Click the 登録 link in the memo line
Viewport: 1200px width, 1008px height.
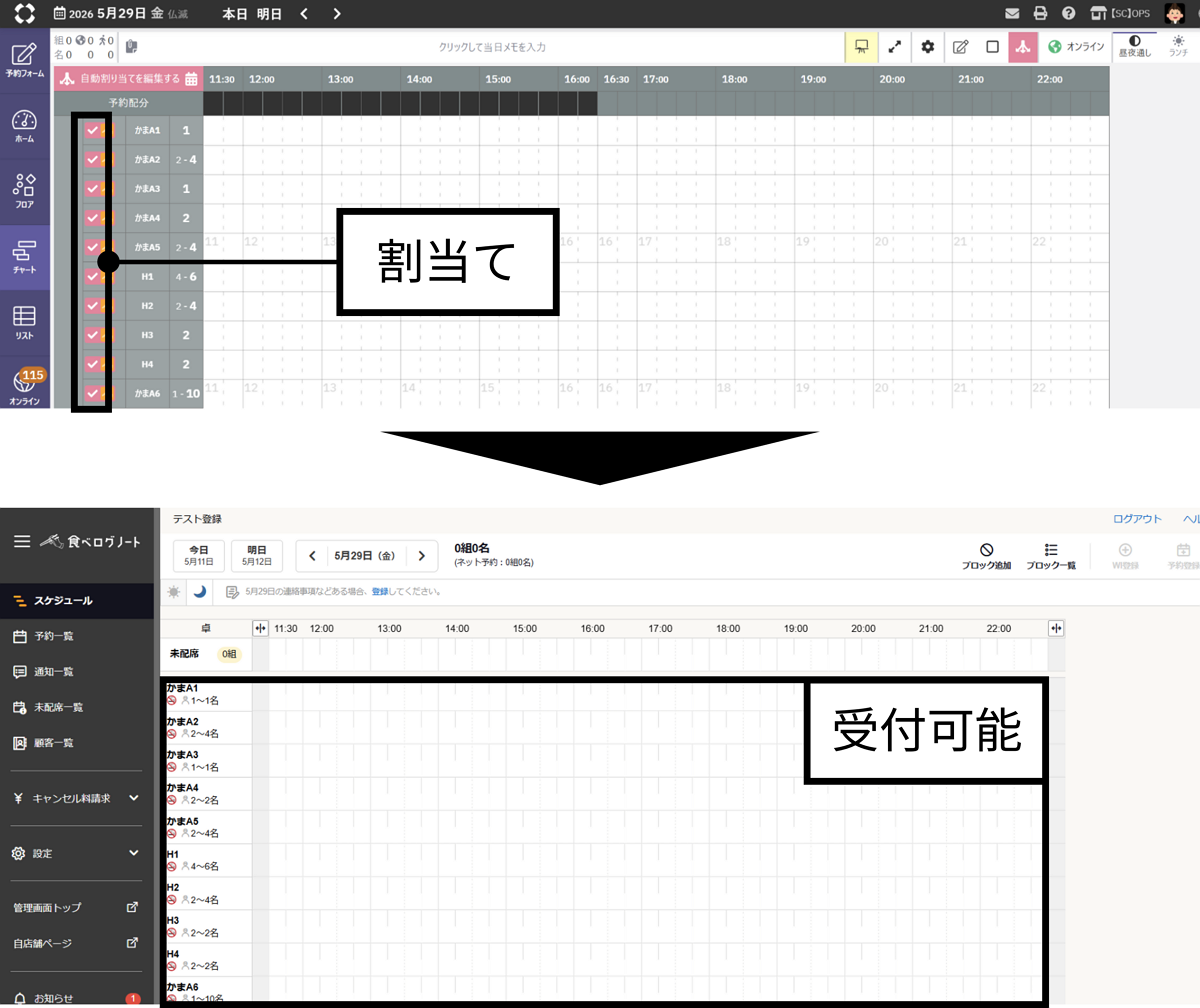click(380, 592)
